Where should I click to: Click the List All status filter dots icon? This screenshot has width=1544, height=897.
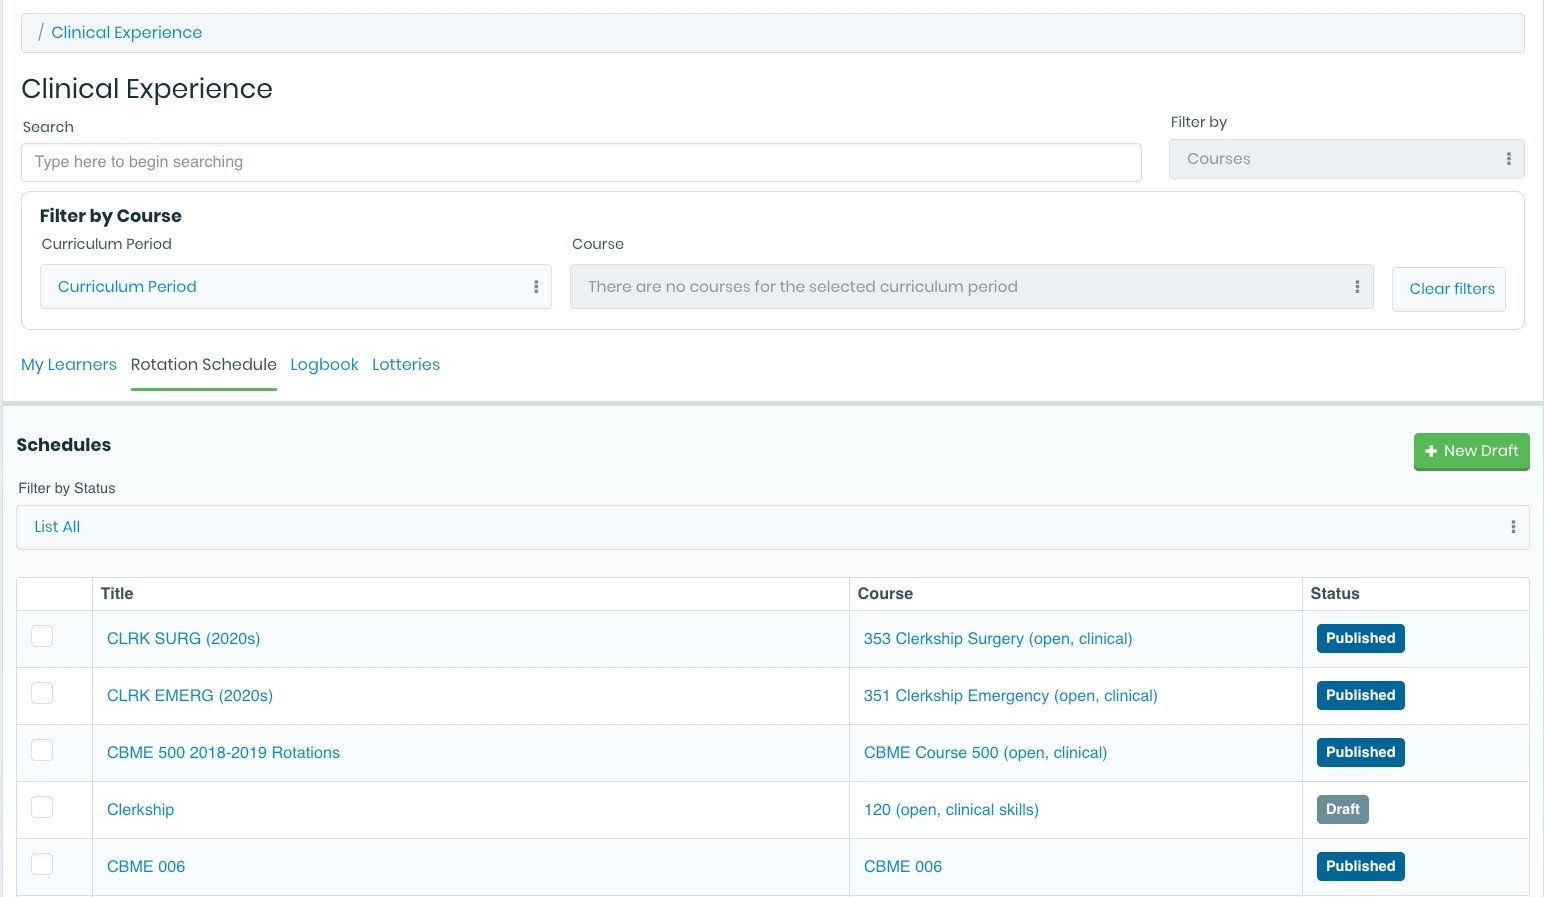point(1512,527)
